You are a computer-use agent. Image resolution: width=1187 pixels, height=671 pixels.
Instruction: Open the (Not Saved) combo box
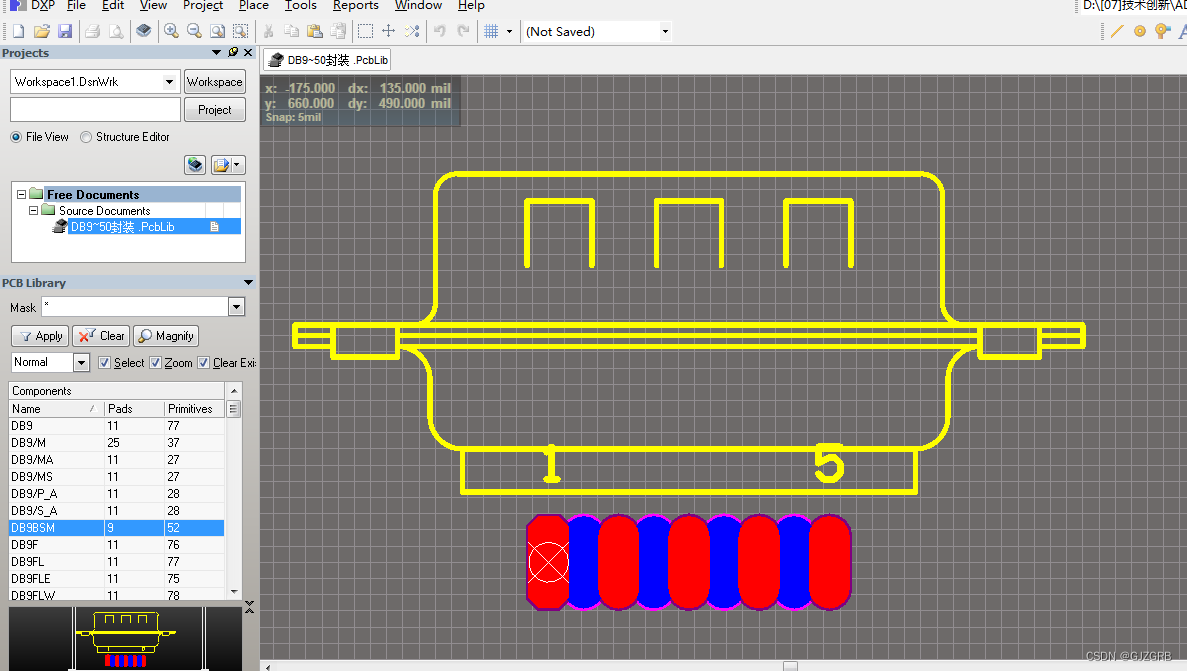click(597, 31)
